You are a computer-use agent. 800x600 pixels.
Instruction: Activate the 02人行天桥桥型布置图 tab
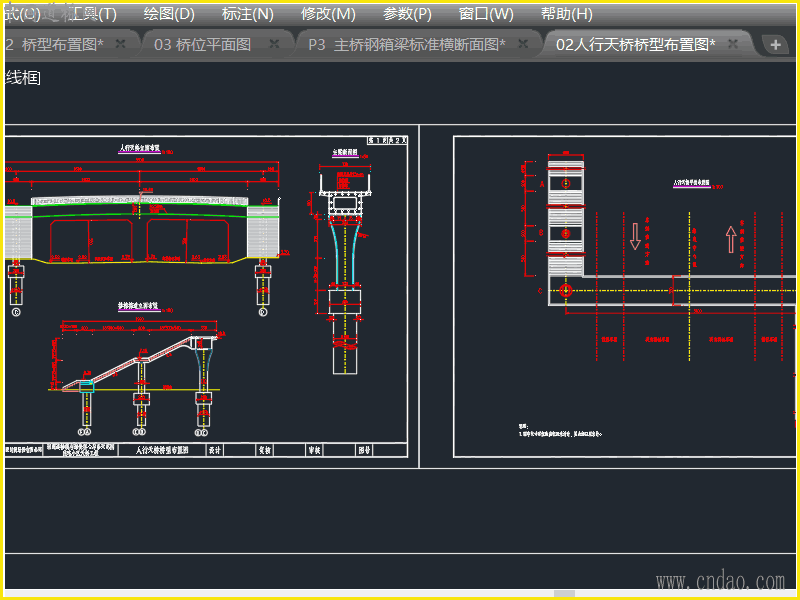pyautogui.click(x=635, y=44)
